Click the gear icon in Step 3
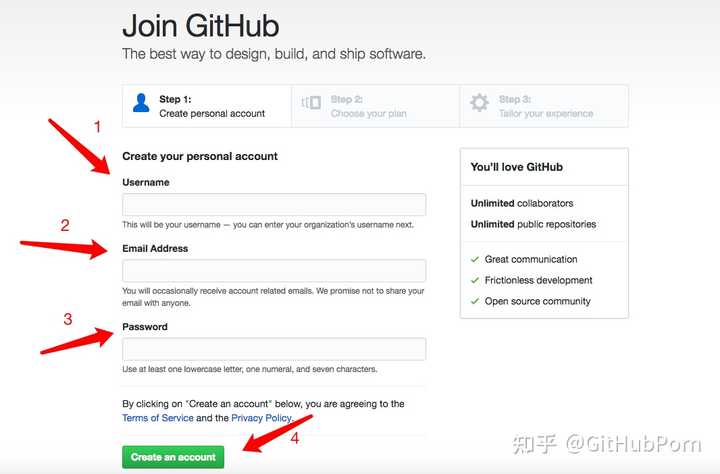 (x=479, y=102)
